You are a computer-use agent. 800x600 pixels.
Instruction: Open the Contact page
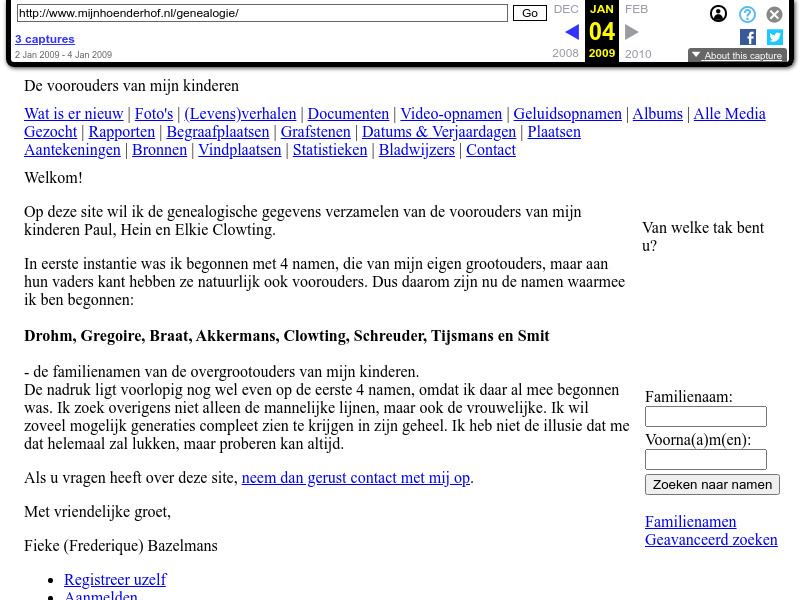(x=490, y=149)
